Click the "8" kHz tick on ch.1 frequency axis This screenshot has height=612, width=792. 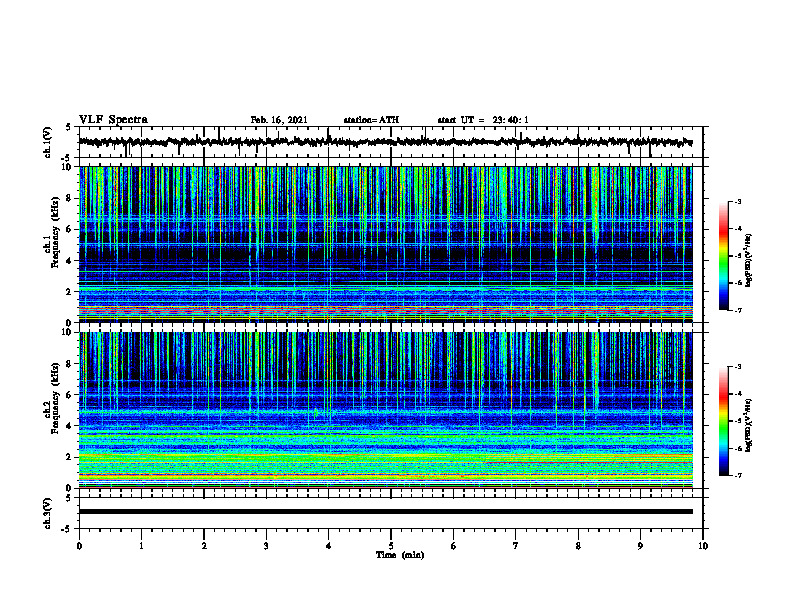pos(70,198)
